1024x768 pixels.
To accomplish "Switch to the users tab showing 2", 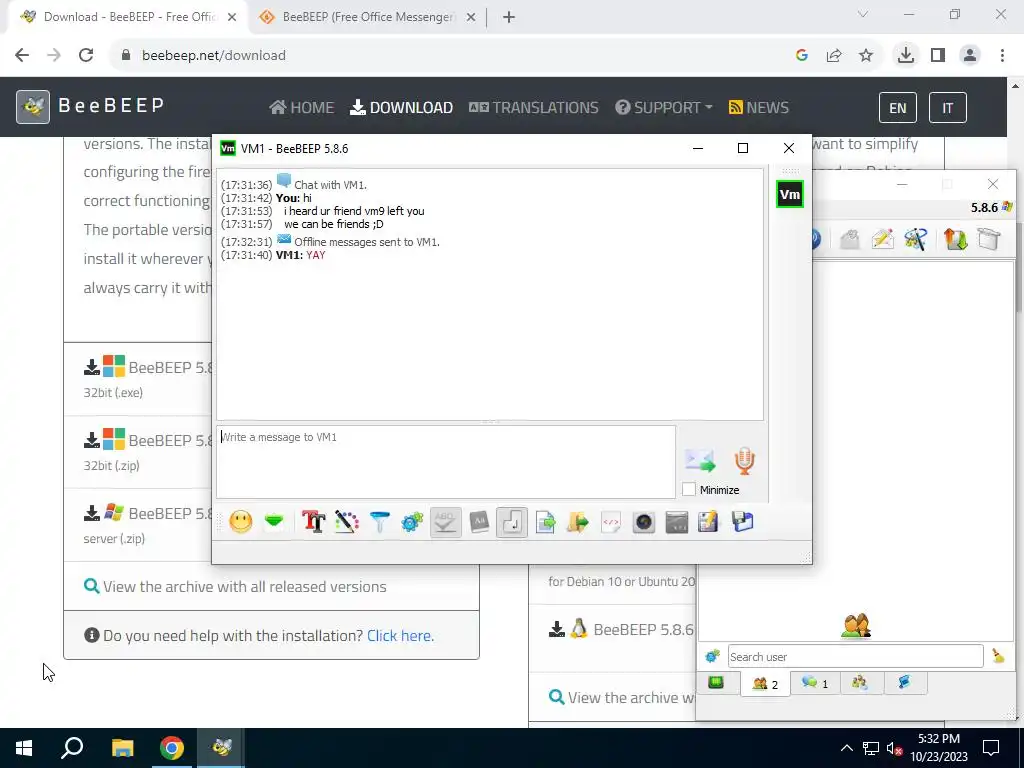I will [x=765, y=684].
